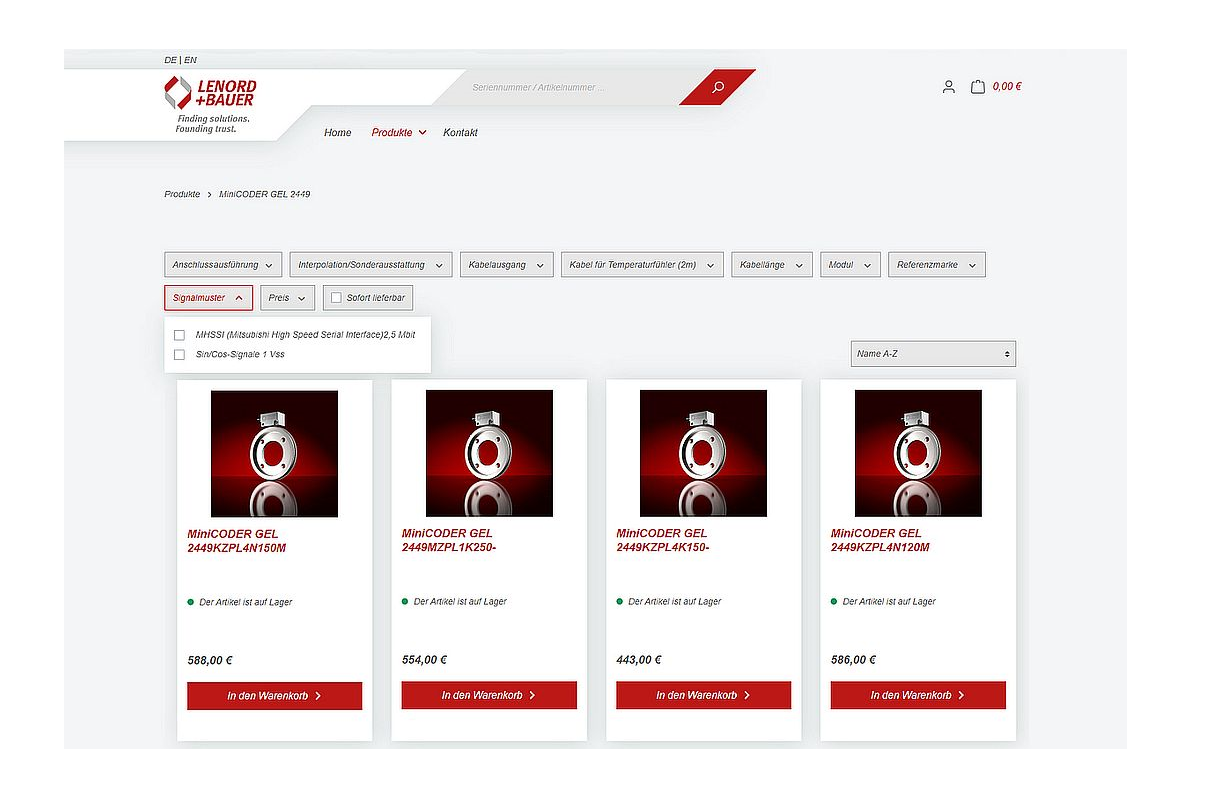The image size is (1207, 795).
Task: Click the Lenord+Bauer logo
Action: 209,104
